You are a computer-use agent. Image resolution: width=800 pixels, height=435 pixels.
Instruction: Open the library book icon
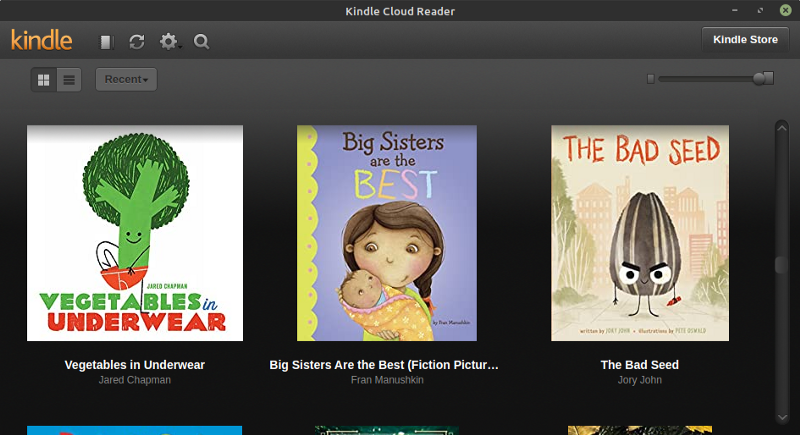[107, 41]
